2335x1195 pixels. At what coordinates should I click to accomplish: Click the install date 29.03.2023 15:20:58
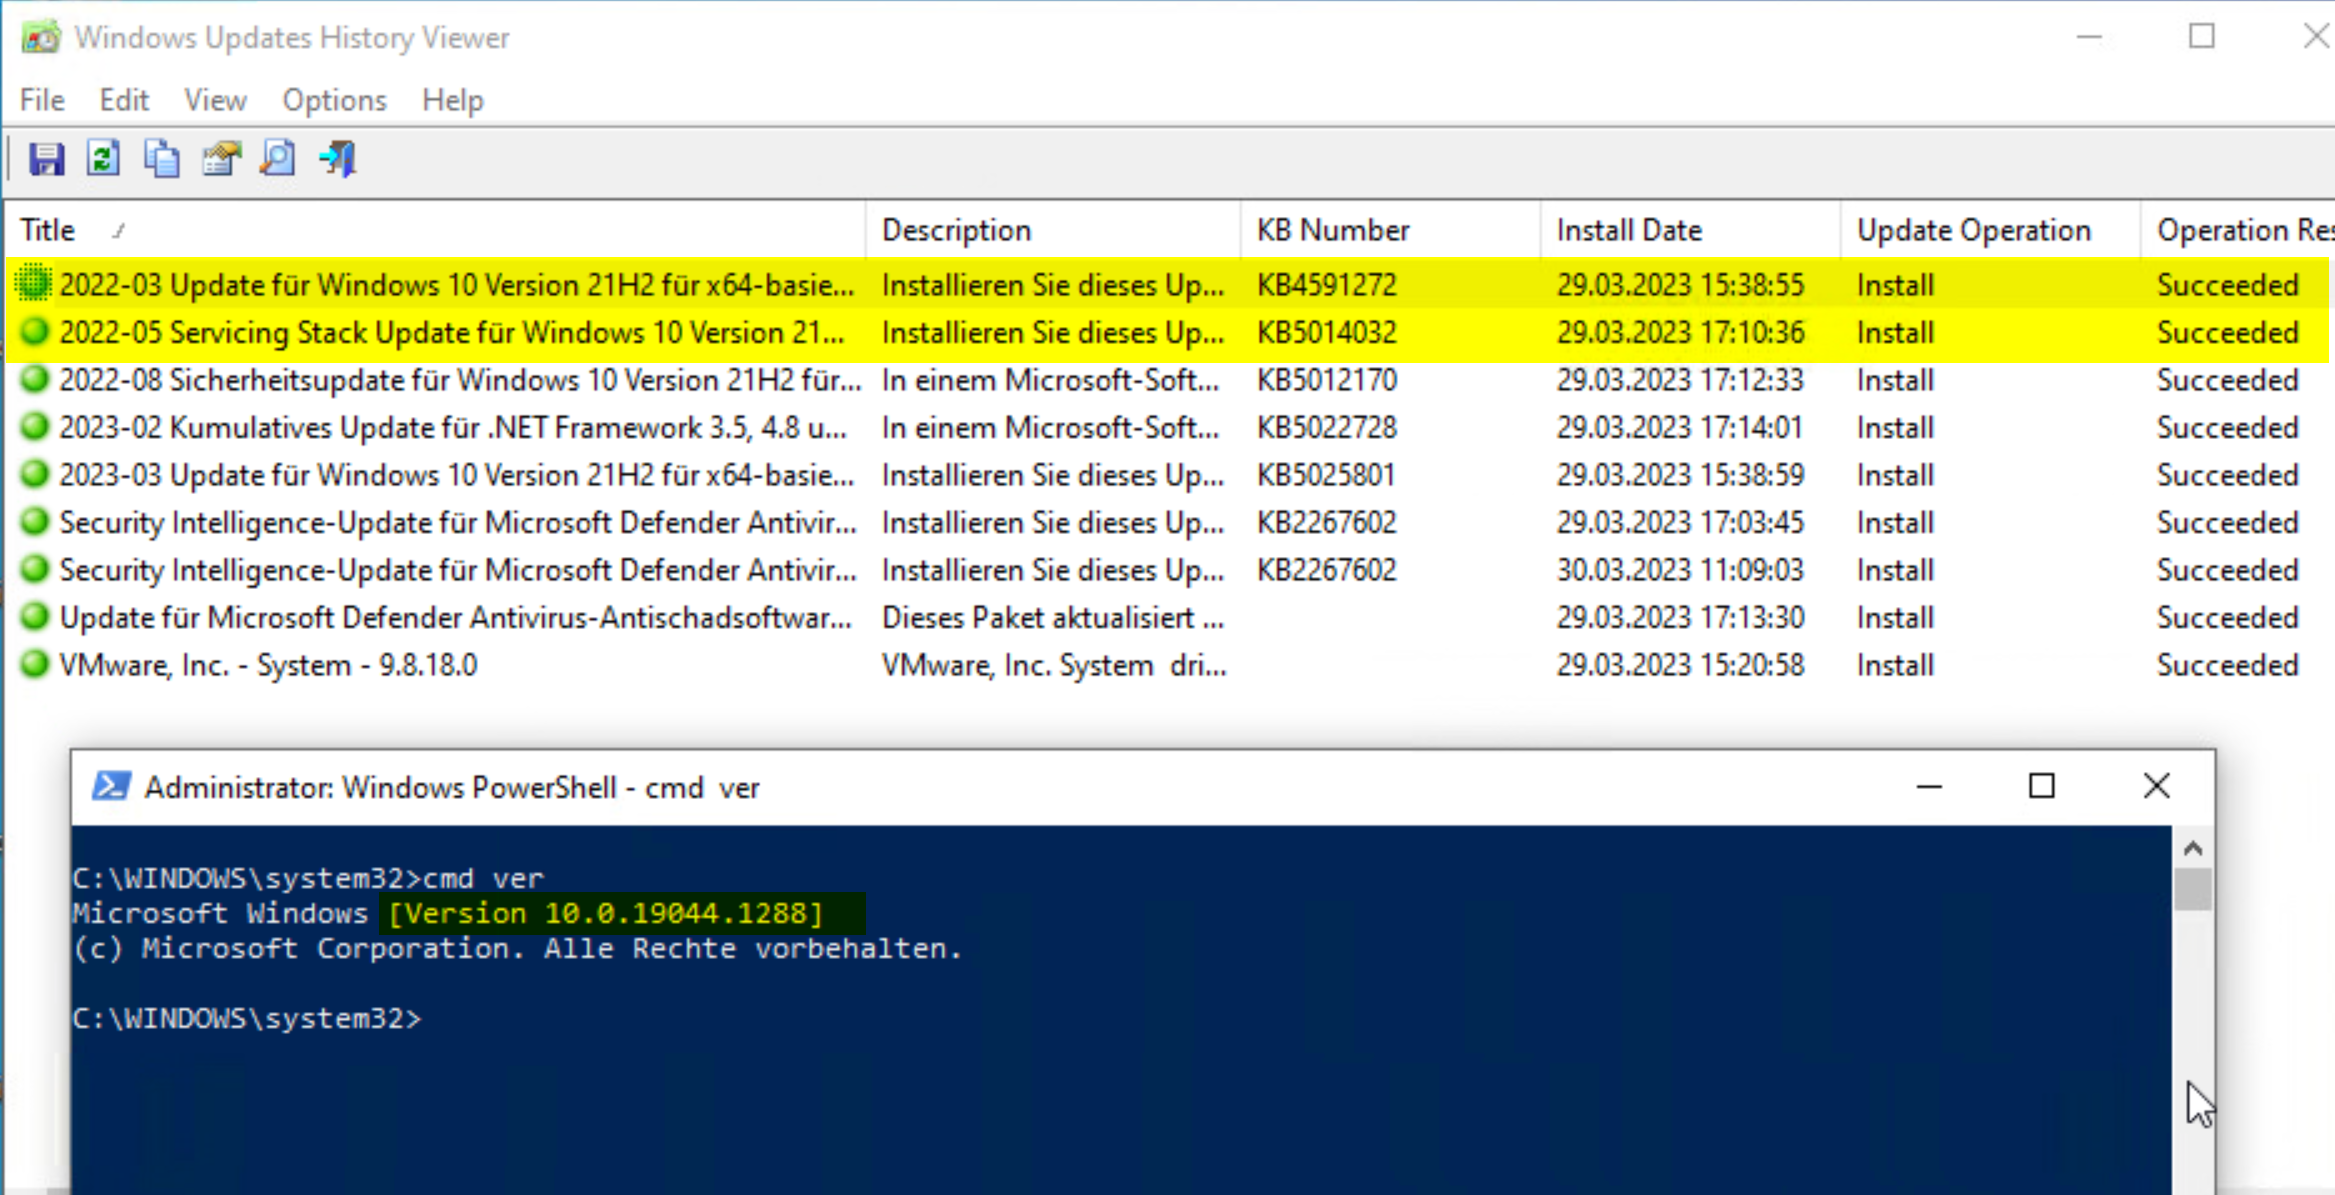tap(1680, 665)
